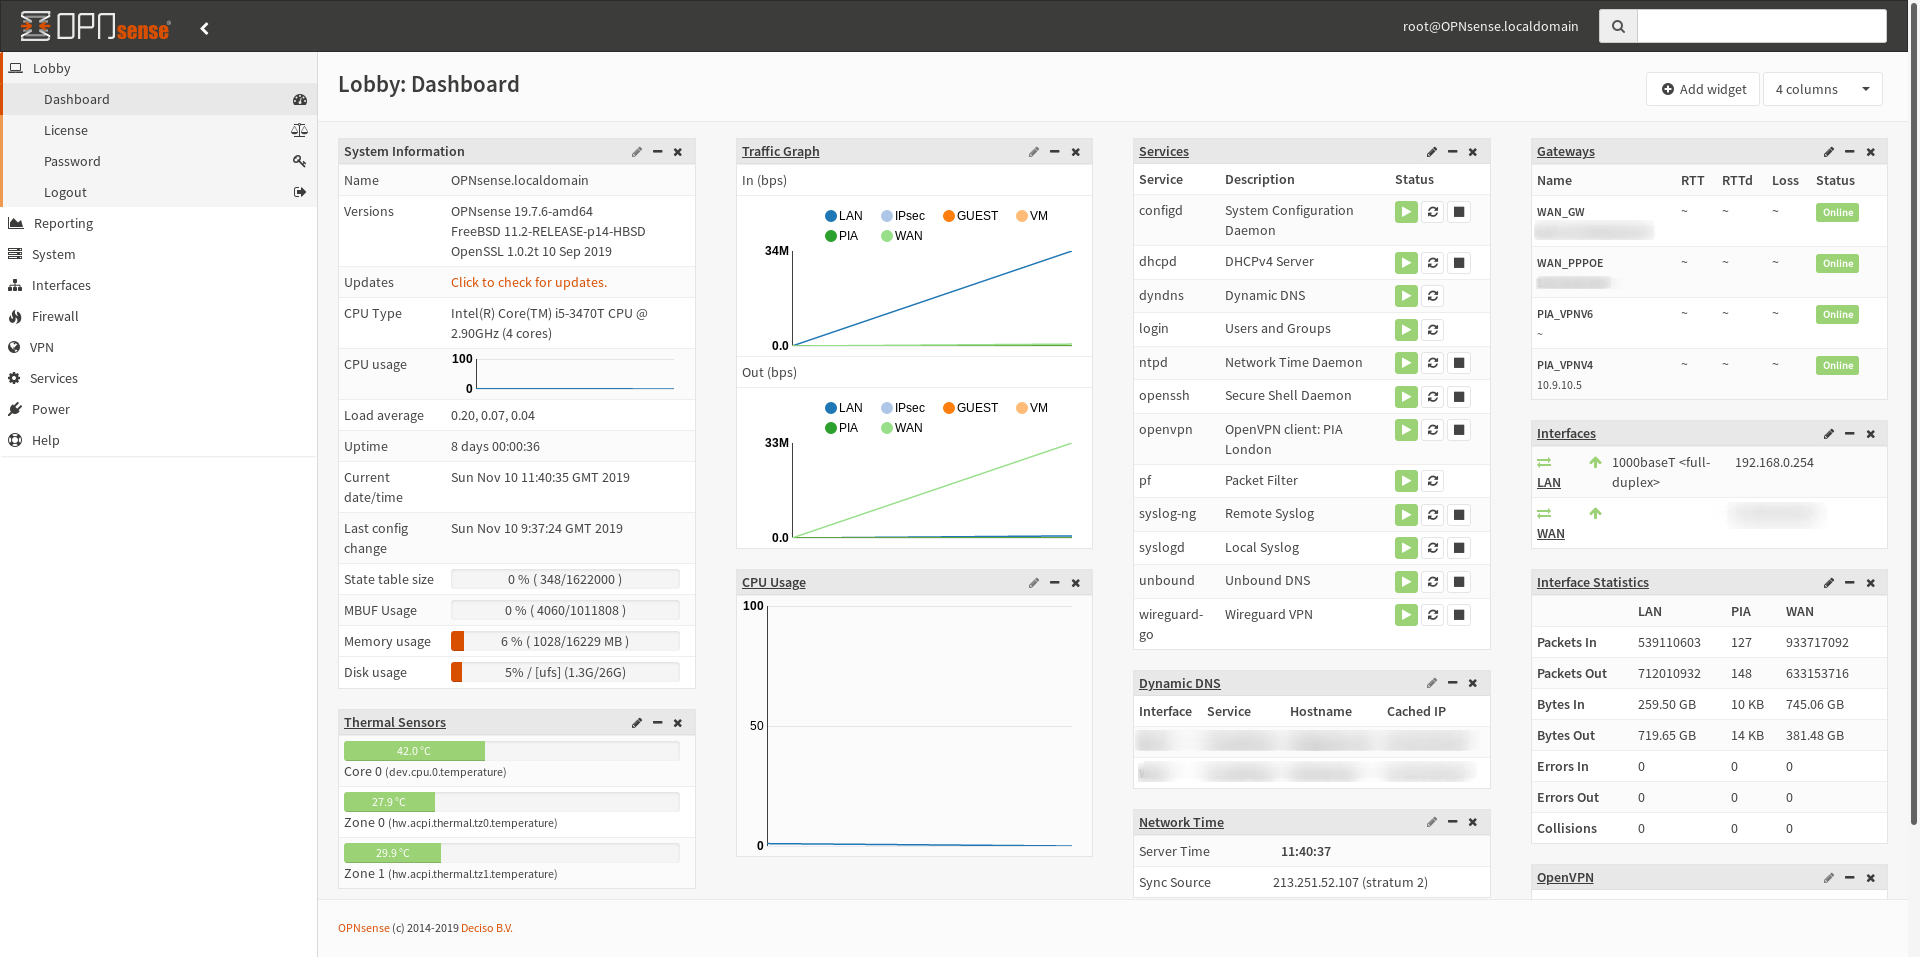
Task: Open the 4 columns dropdown
Action: (x=1822, y=89)
